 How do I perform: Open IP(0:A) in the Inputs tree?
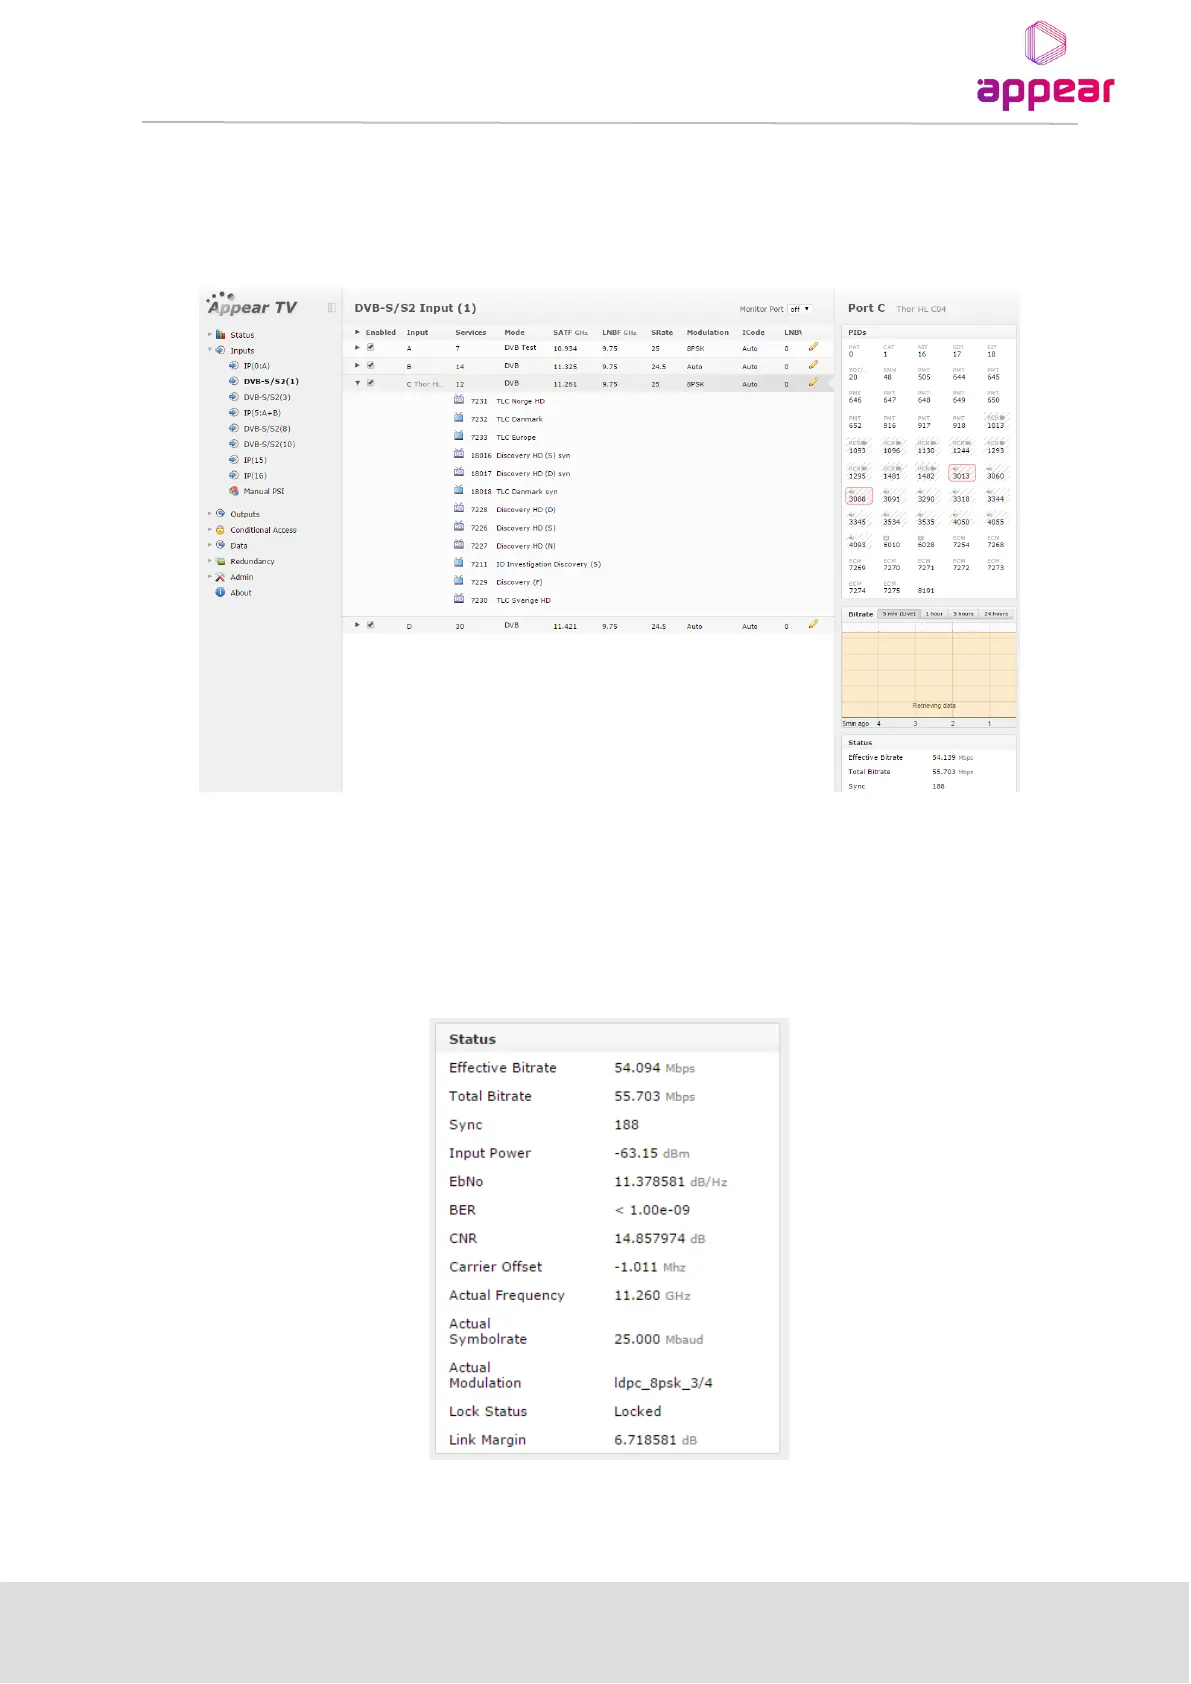coord(256,366)
